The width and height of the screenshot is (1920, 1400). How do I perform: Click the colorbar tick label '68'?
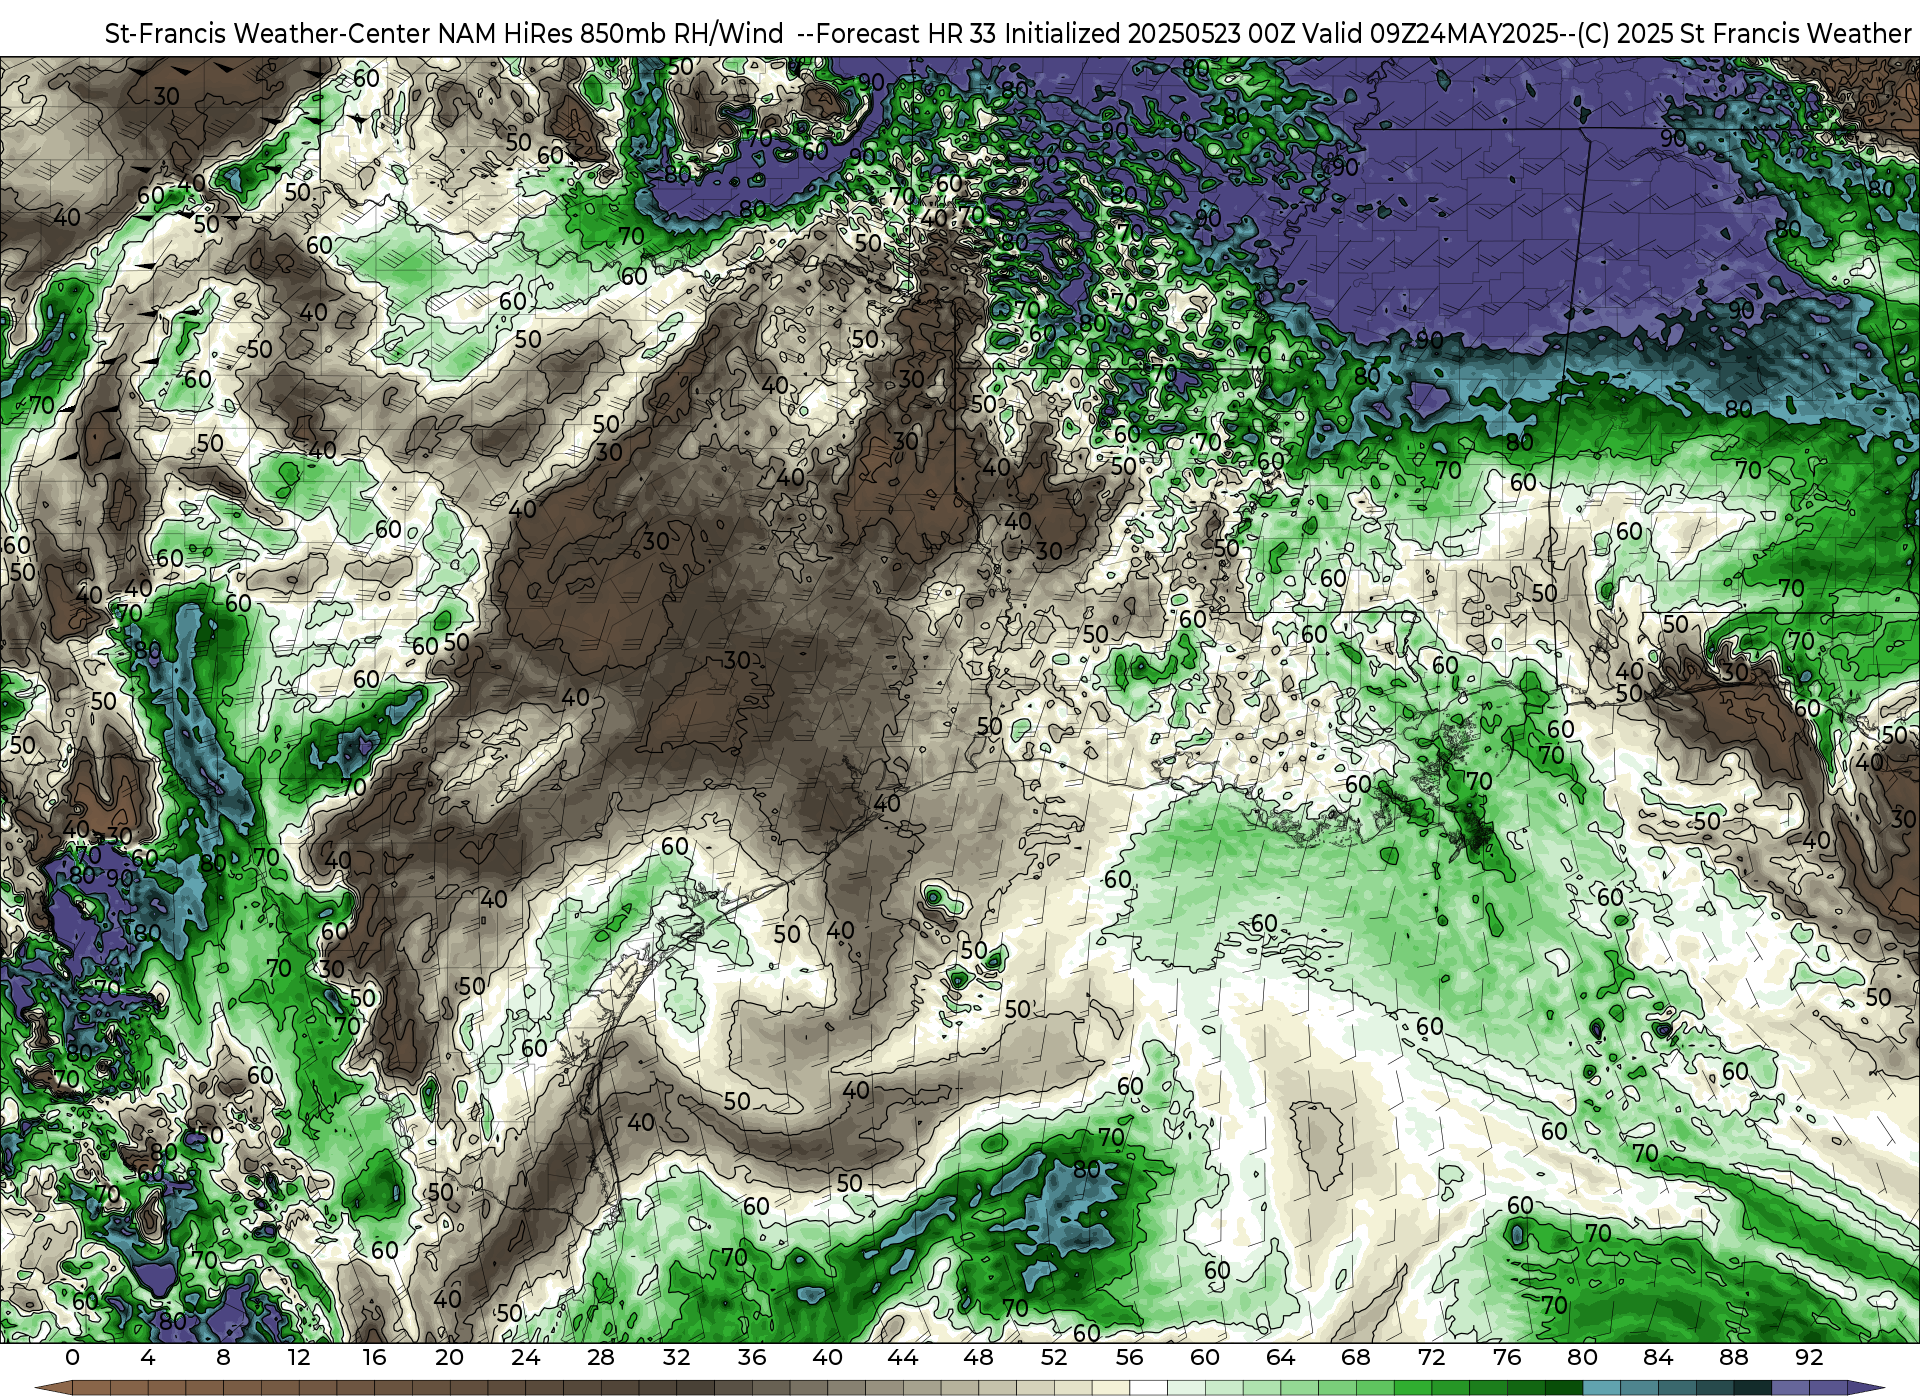[1356, 1357]
